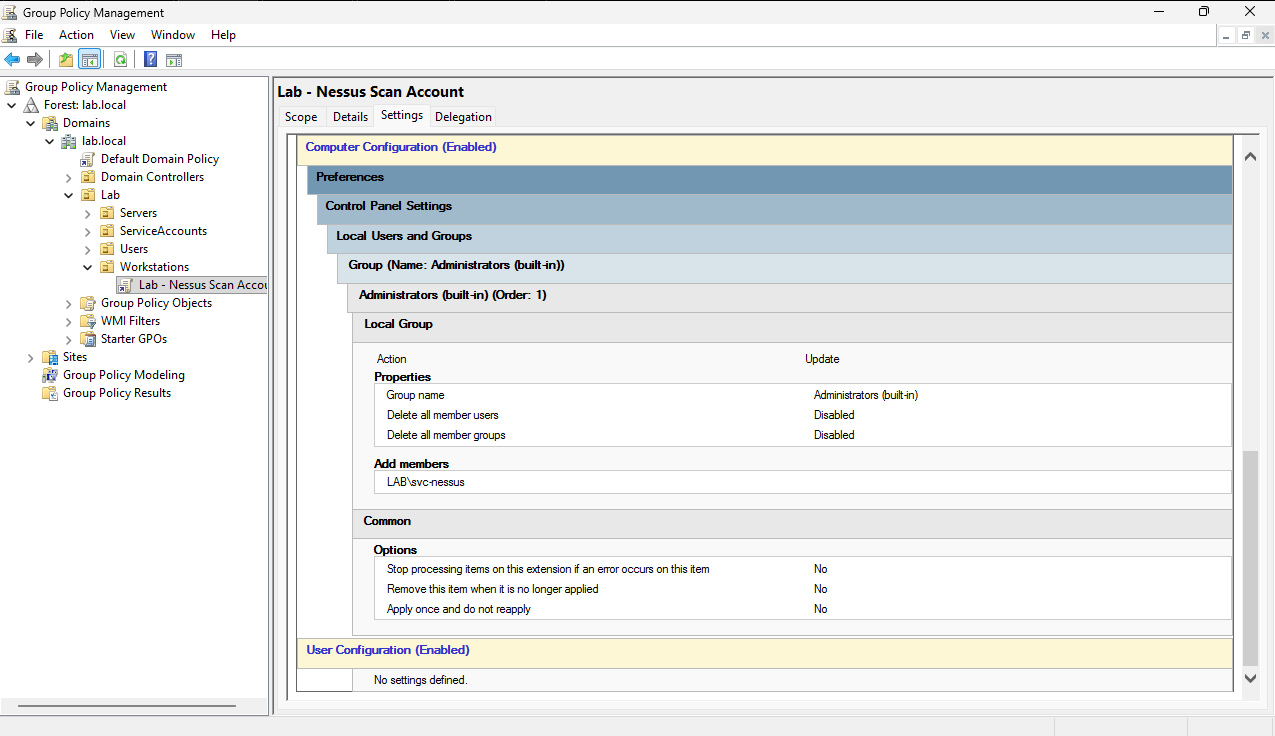
Task: Collapse the Lab OU node
Action: point(69,195)
